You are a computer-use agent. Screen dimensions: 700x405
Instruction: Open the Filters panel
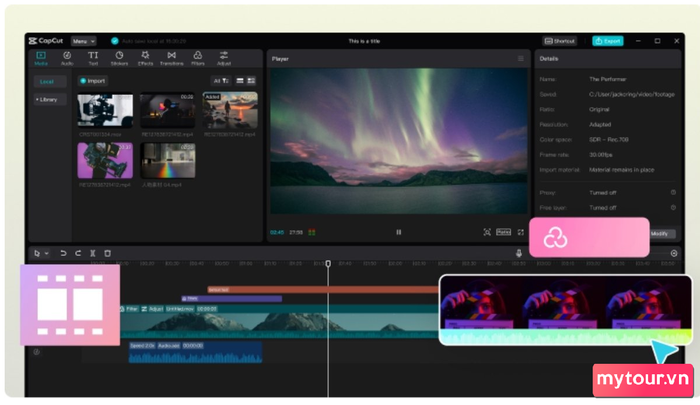coord(198,58)
